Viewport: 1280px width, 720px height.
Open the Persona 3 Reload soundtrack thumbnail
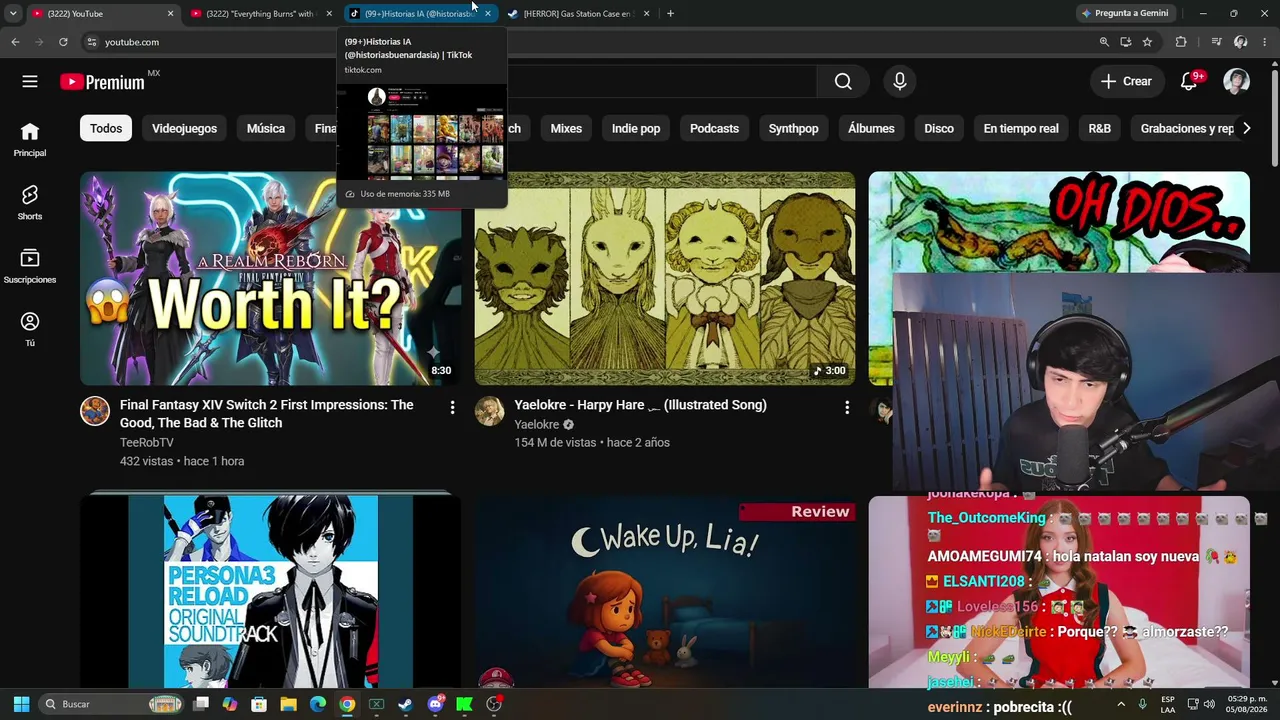271,590
